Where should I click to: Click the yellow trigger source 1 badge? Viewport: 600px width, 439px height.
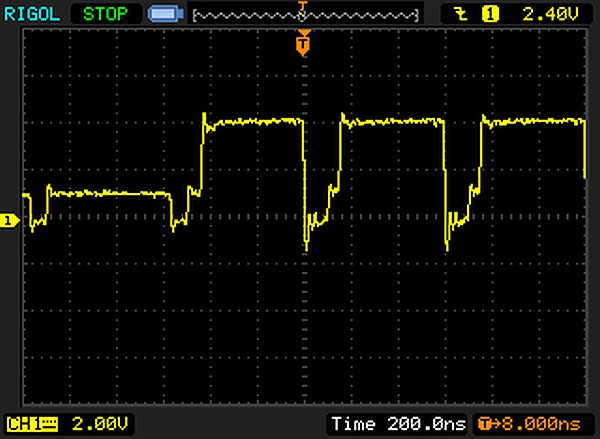pos(491,14)
